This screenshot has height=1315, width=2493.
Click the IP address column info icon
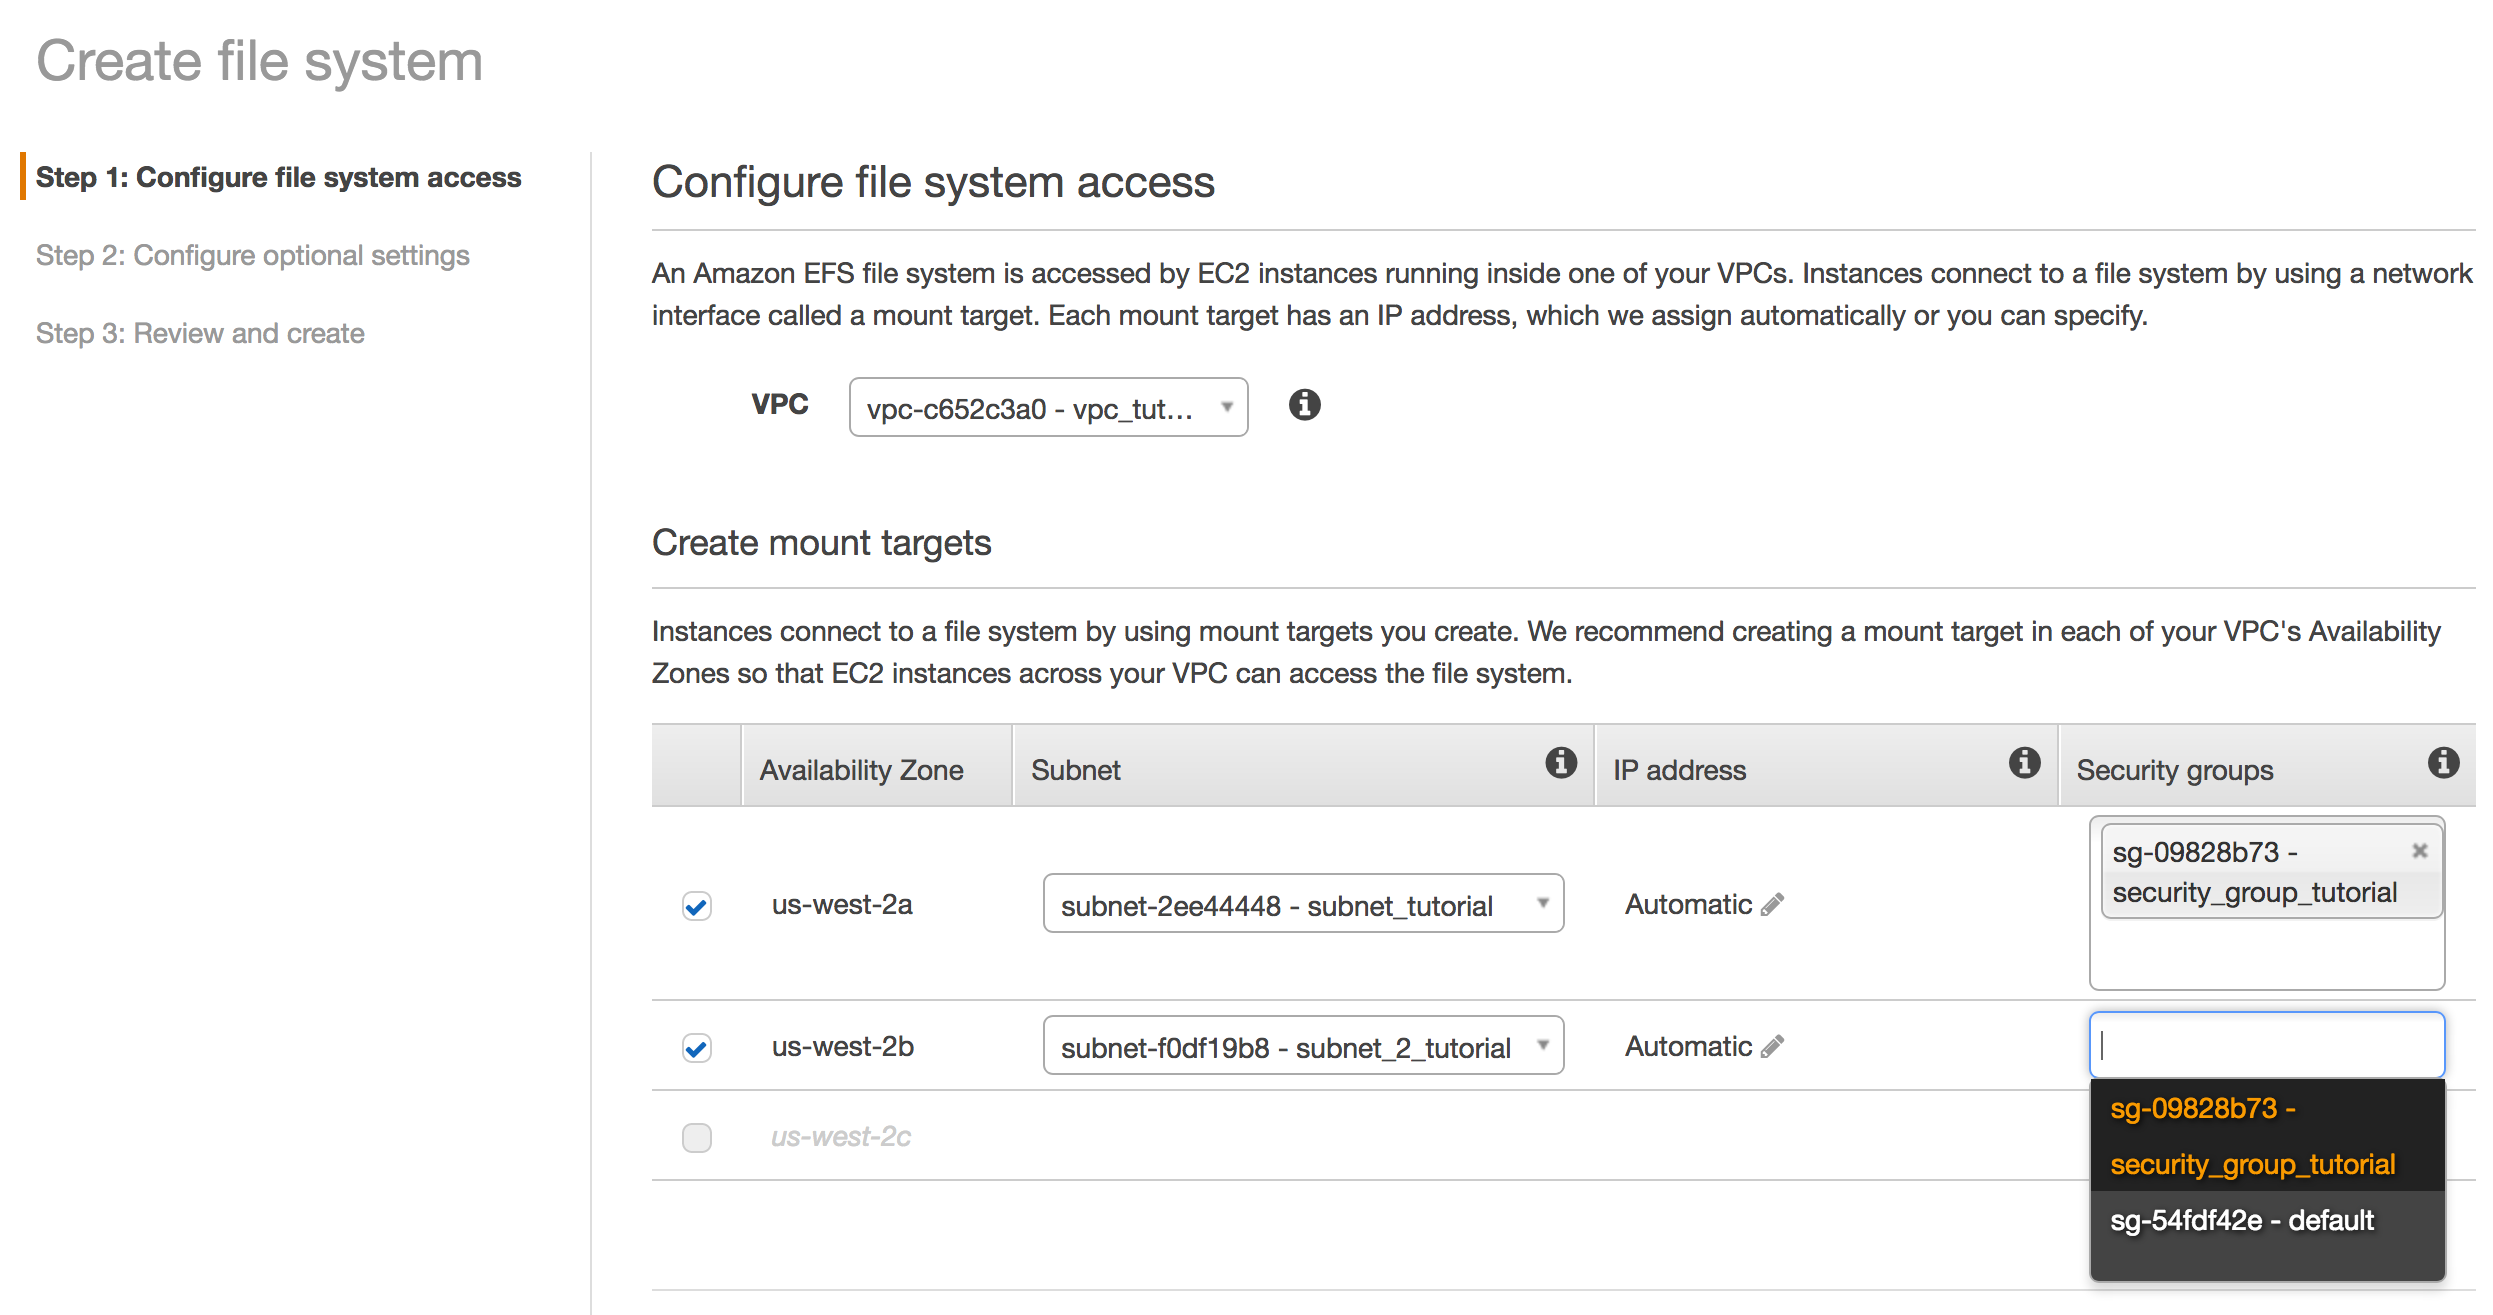tap(2024, 763)
